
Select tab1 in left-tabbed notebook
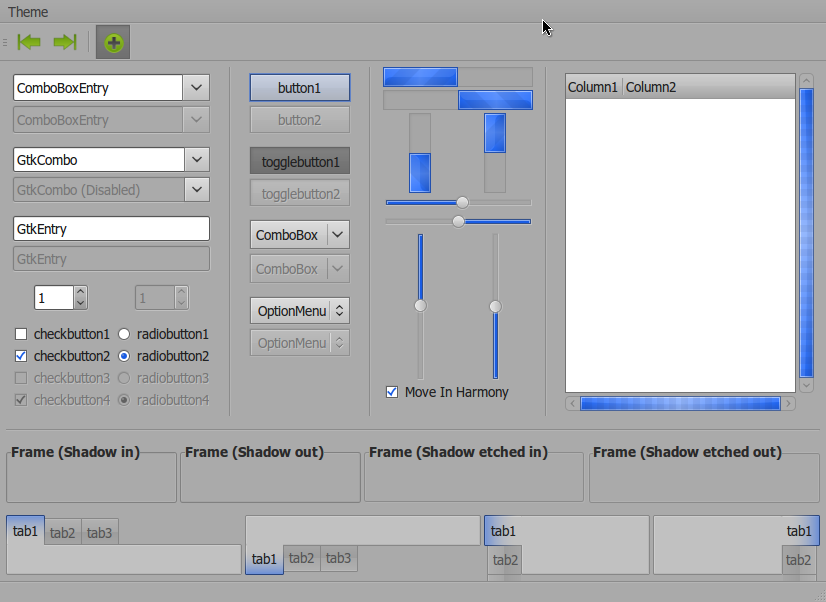[503, 531]
